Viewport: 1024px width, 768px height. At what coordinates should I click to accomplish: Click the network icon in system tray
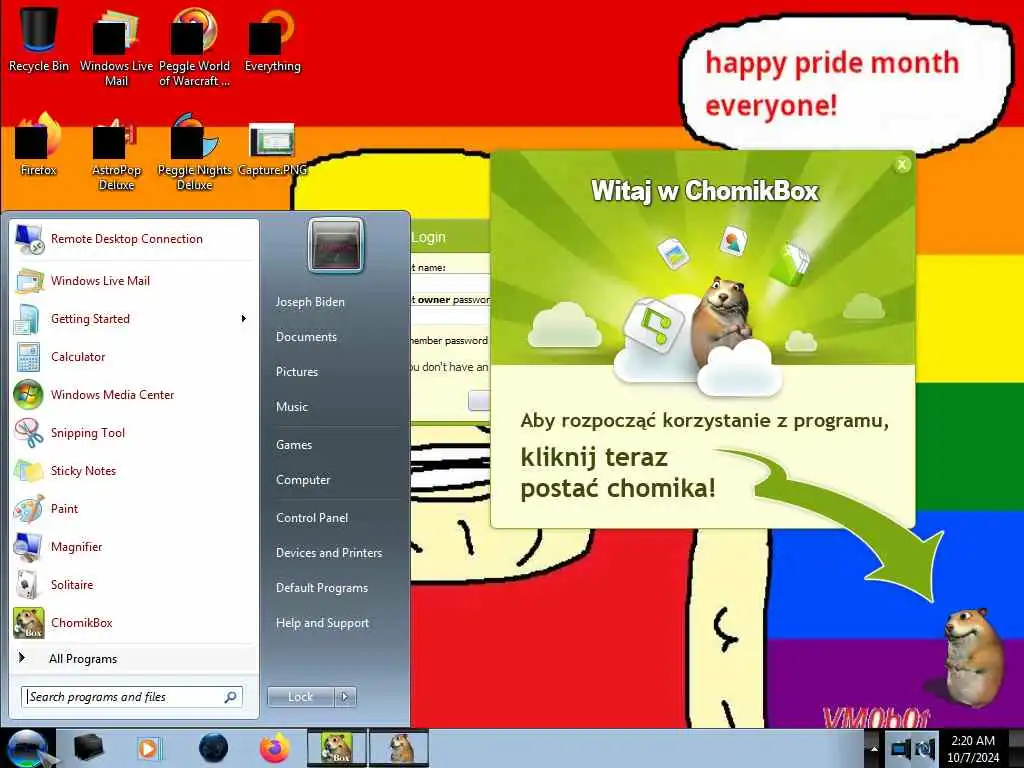tap(901, 748)
